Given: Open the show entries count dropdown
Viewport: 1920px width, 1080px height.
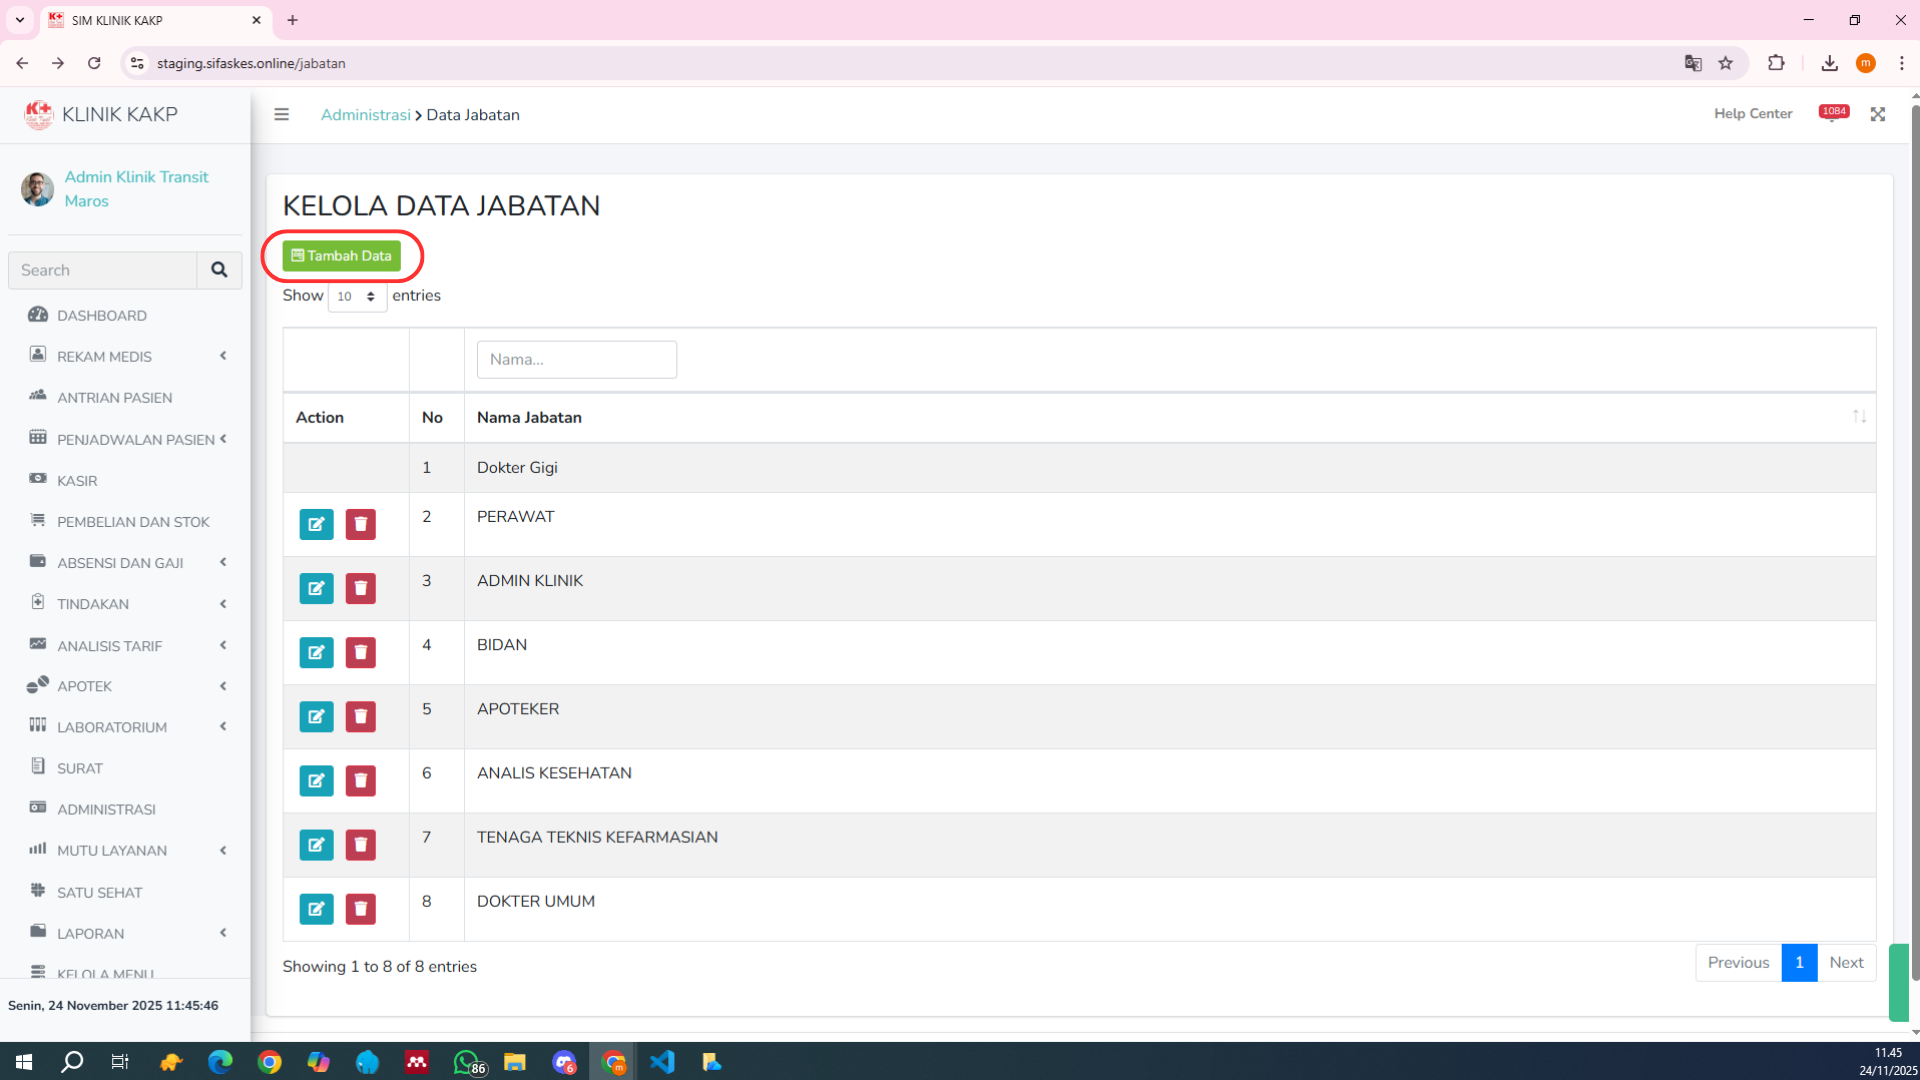Looking at the screenshot, I should tap(357, 296).
